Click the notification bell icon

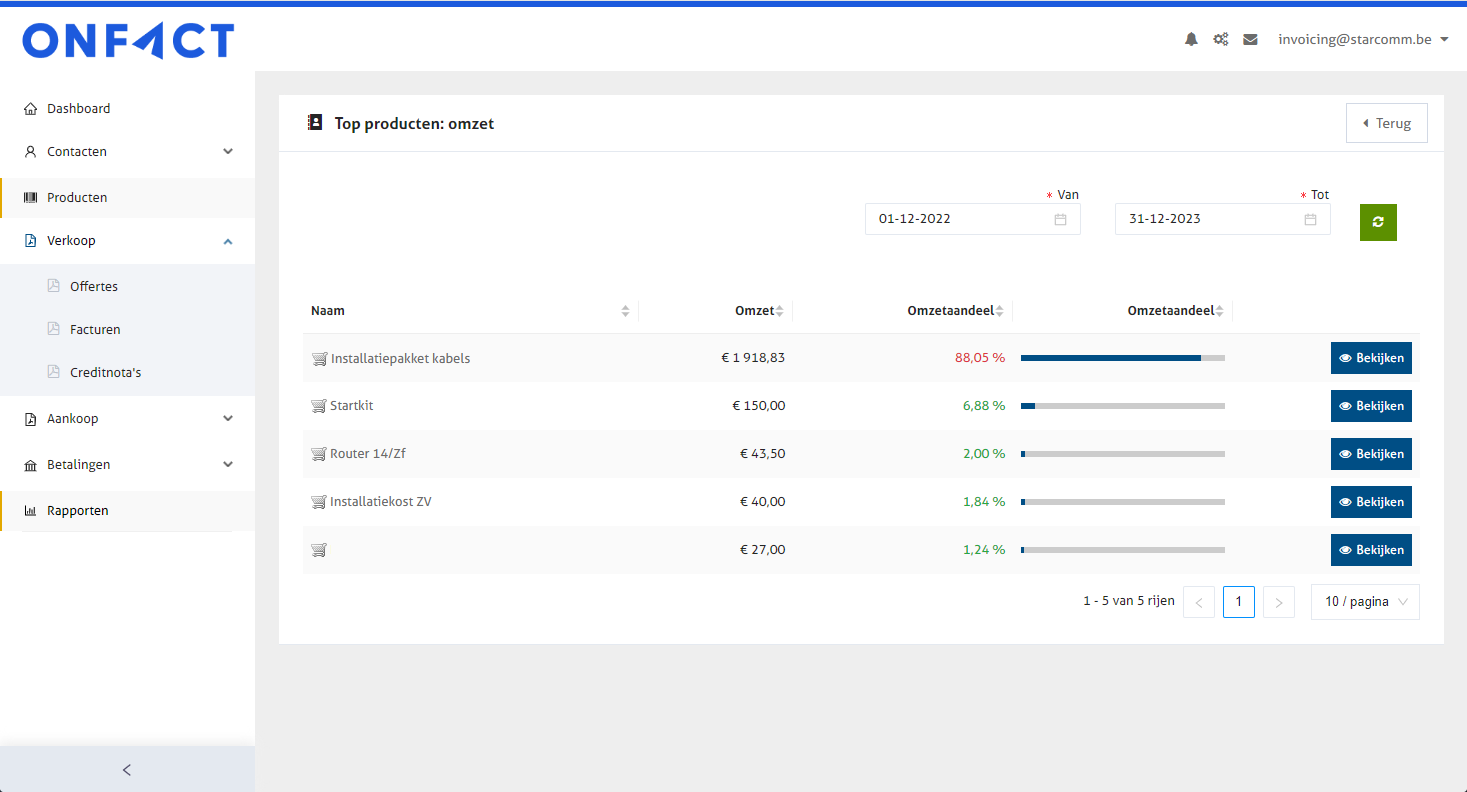pos(1191,40)
